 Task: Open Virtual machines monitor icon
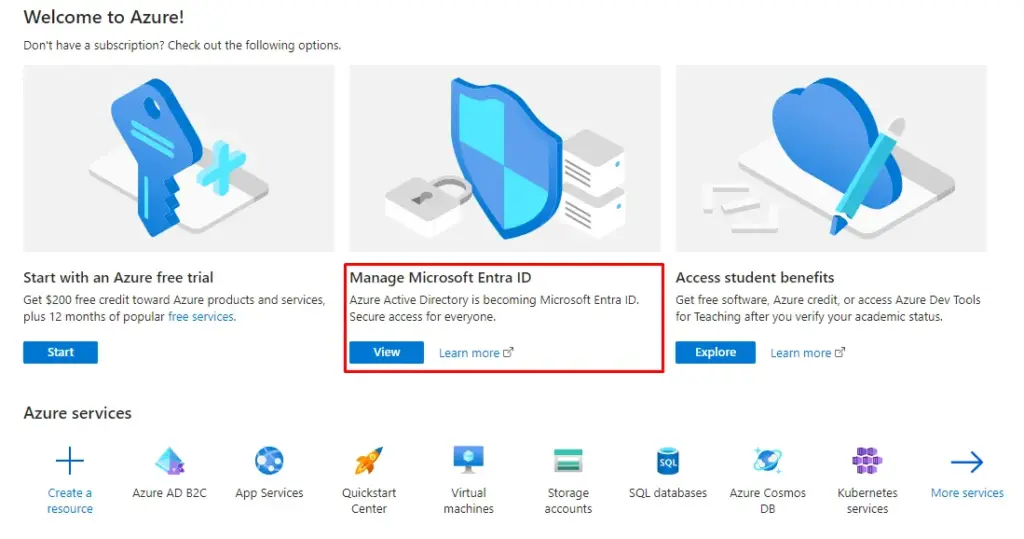click(468, 460)
